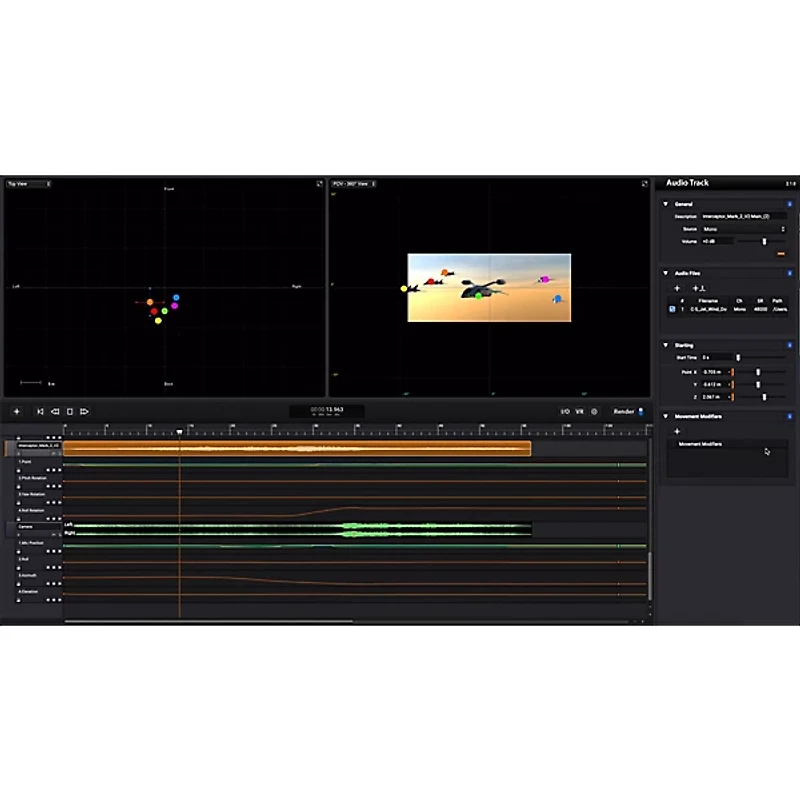Click the fullscreen icon on the POV view
Screen dimensions: 800x800
point(645,185)
